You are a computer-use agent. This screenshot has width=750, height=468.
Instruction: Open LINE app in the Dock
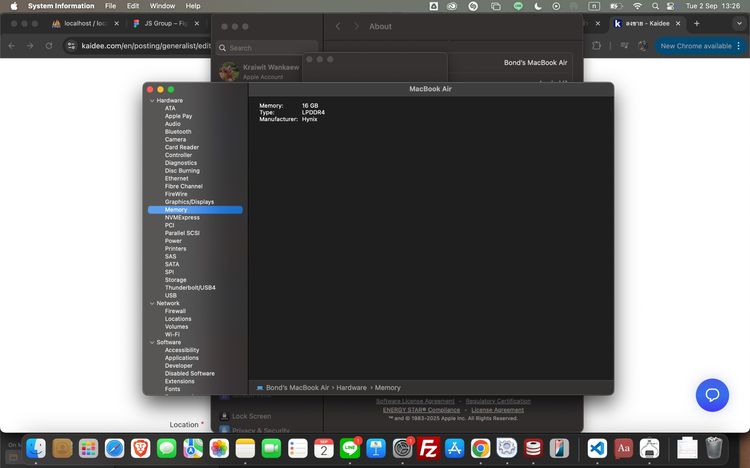[350, 448]
